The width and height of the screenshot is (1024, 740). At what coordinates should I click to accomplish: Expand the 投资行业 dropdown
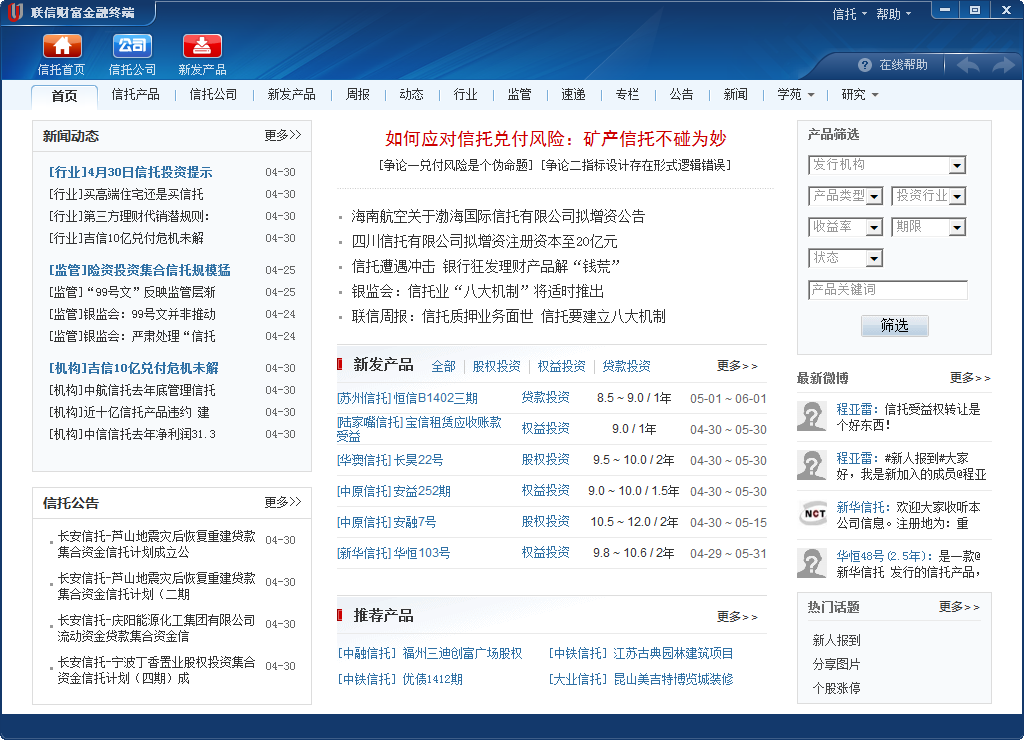[x=957, y=196]
